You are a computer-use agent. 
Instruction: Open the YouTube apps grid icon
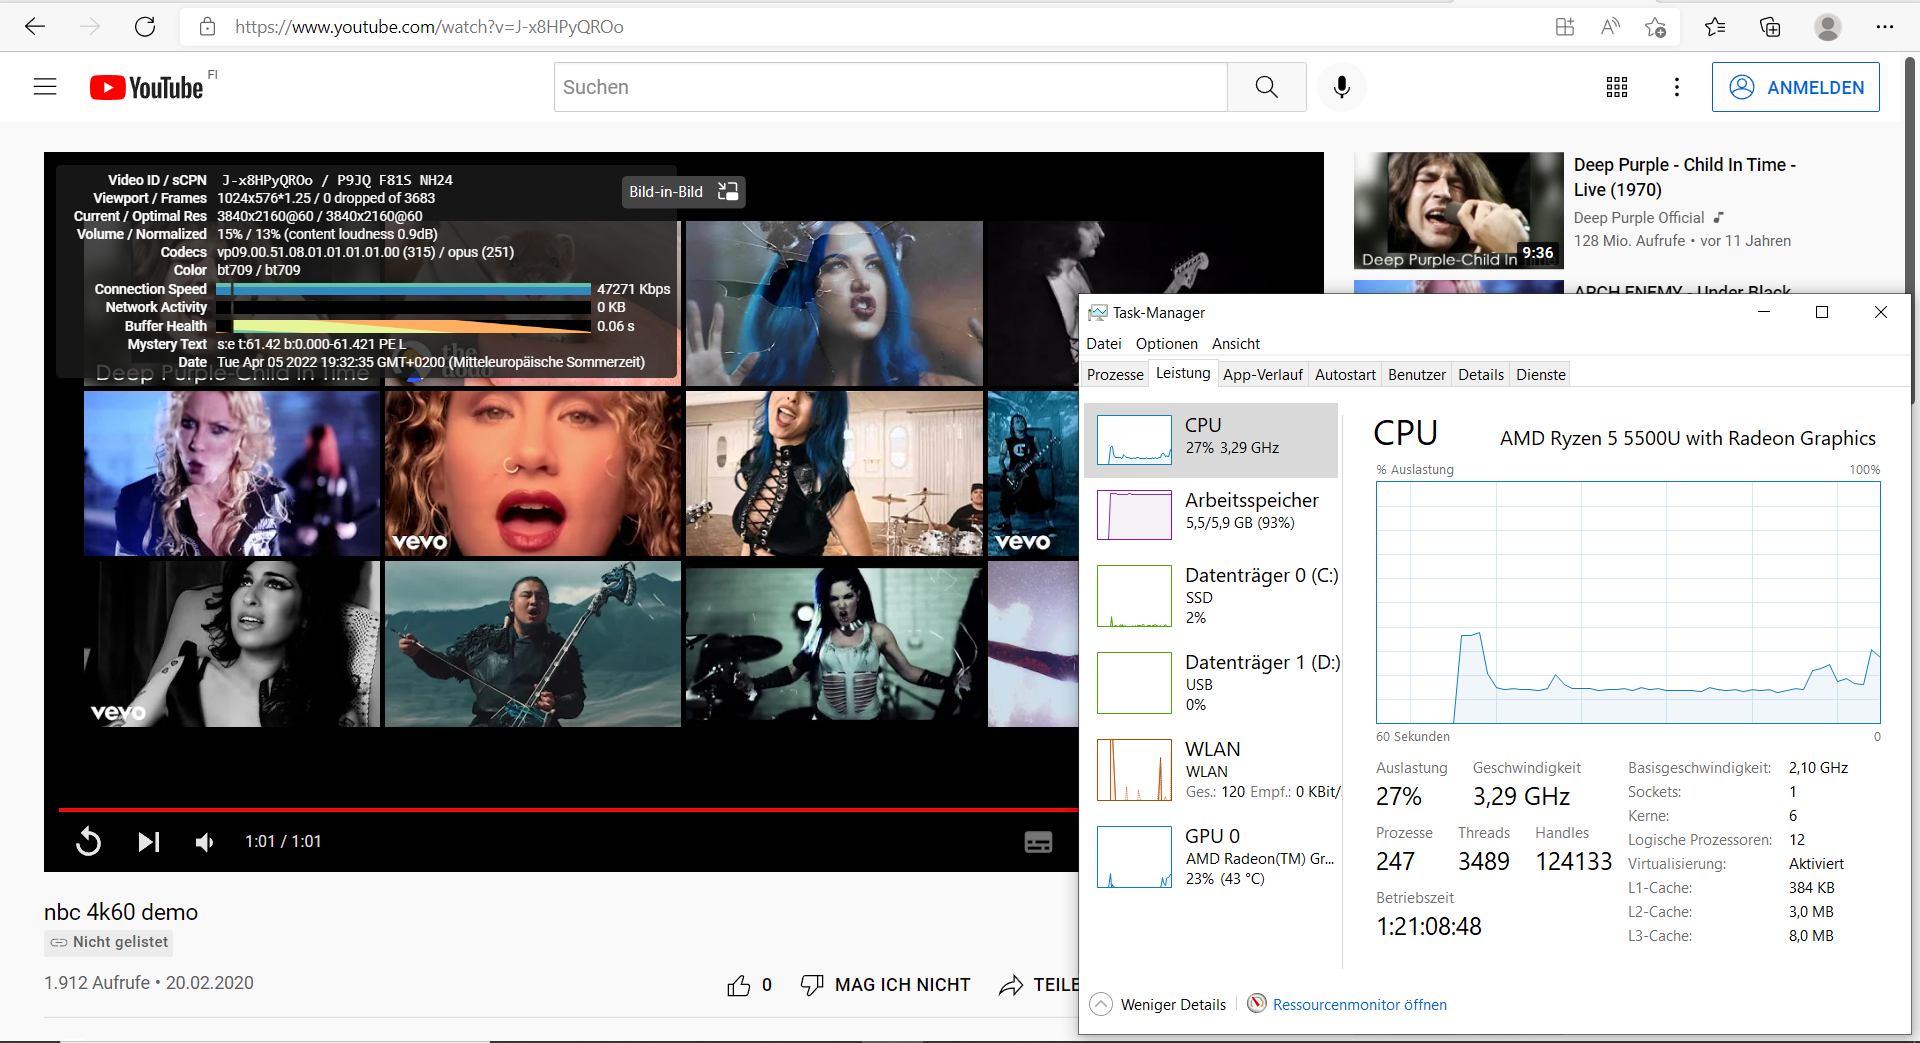1617,87
